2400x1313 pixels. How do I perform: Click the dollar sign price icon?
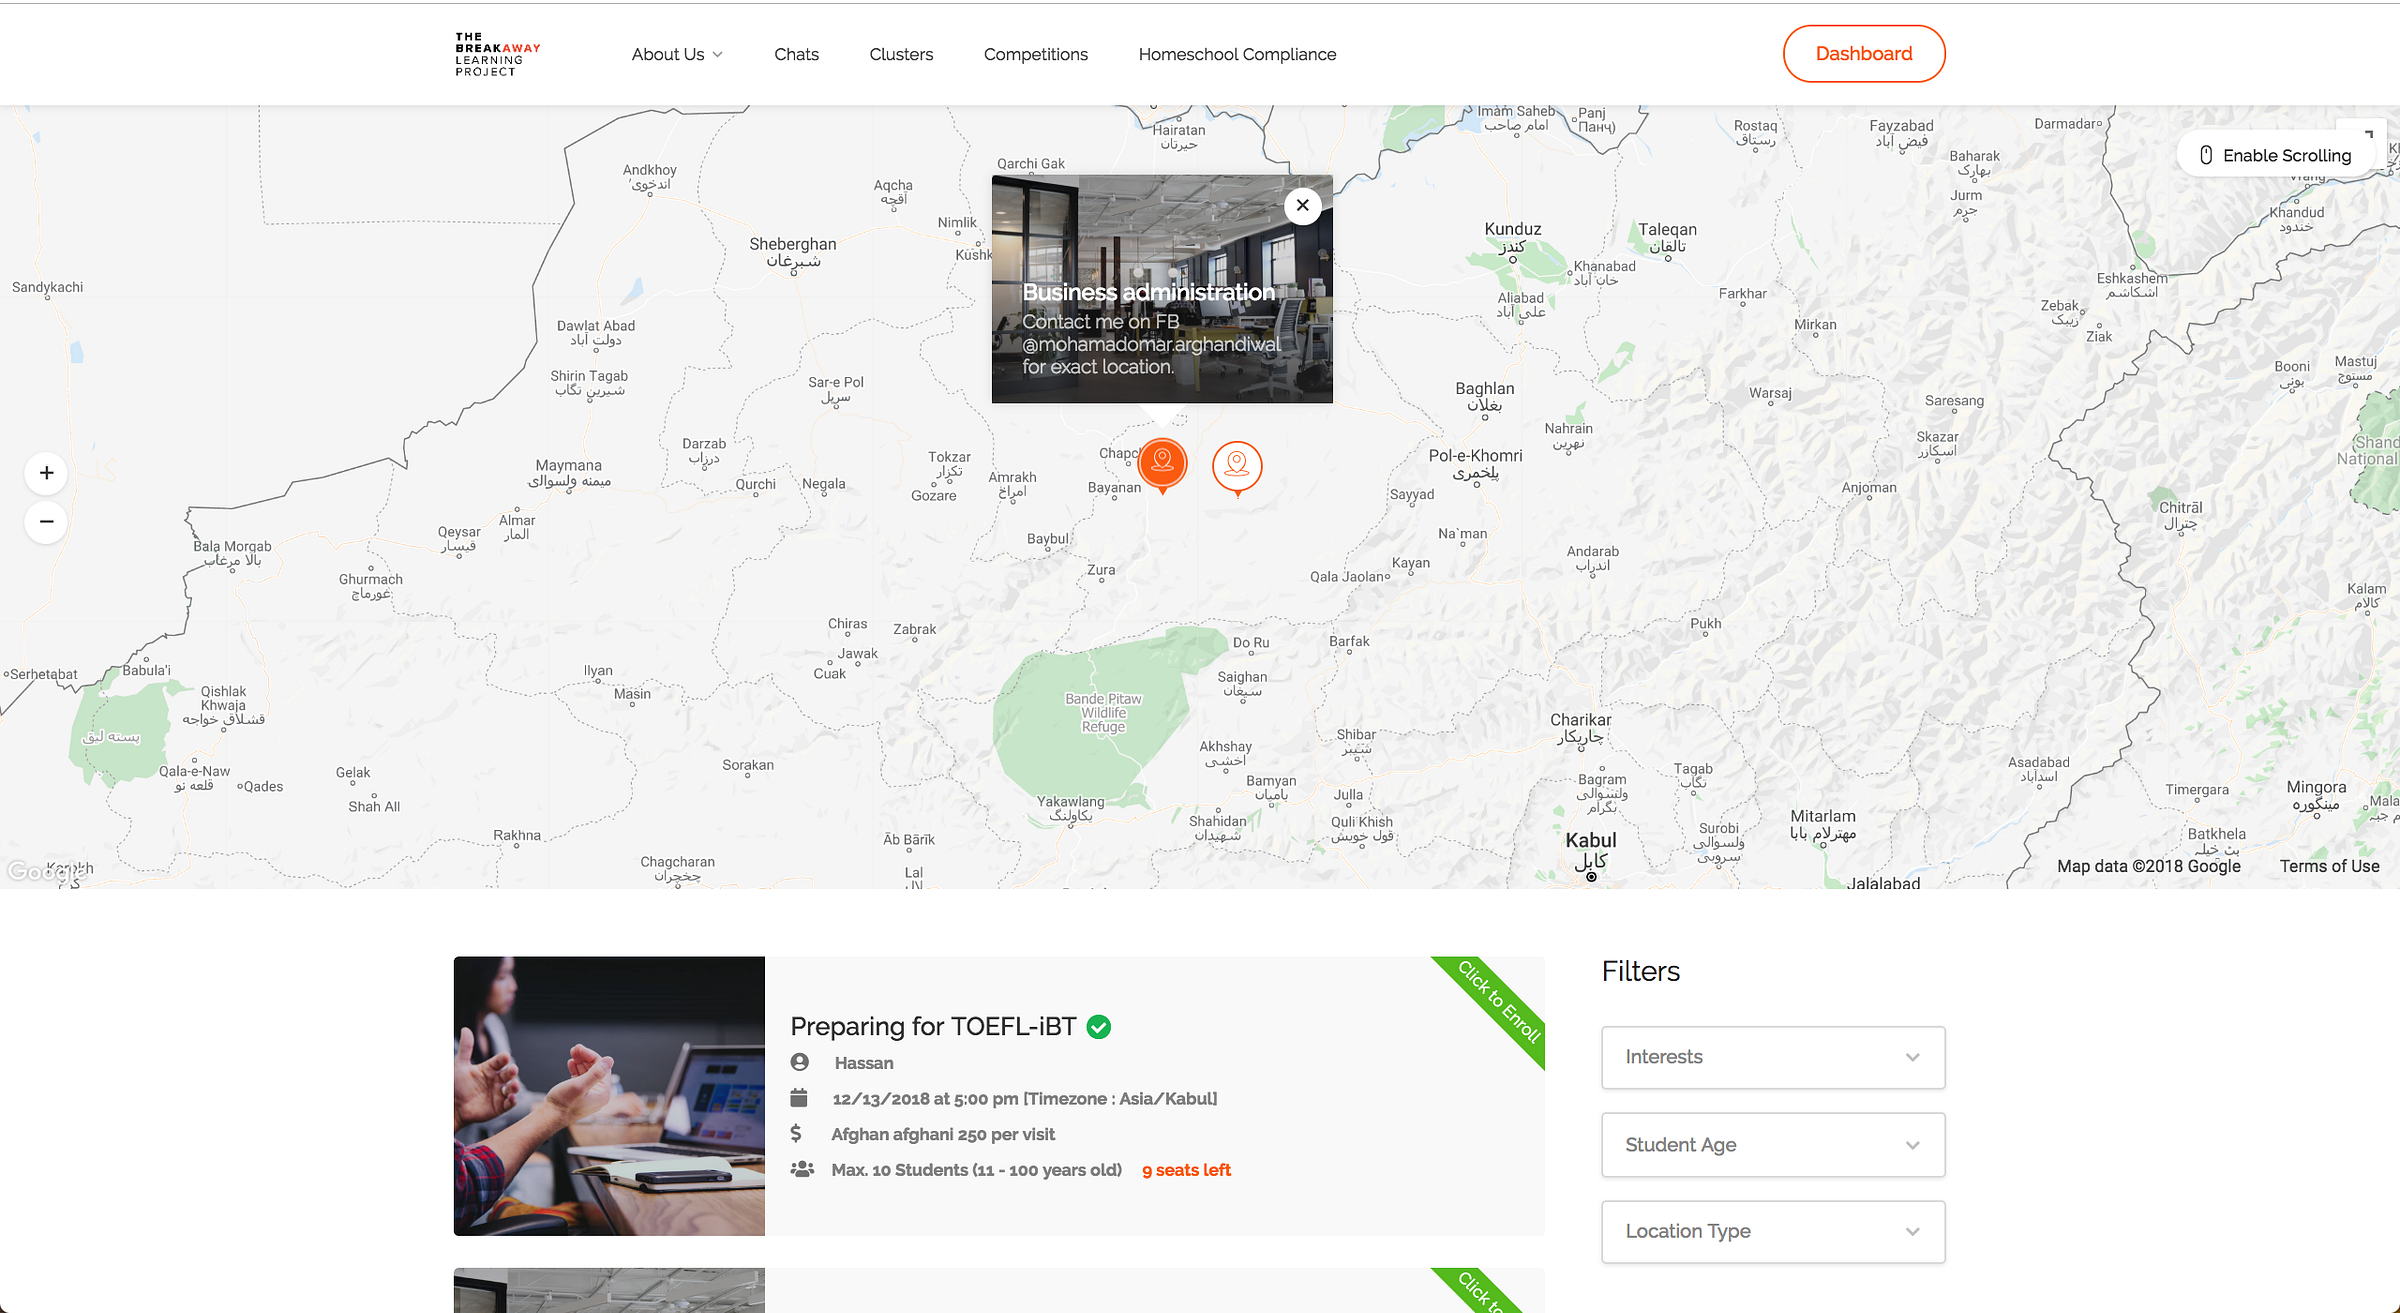(796, 1133)
